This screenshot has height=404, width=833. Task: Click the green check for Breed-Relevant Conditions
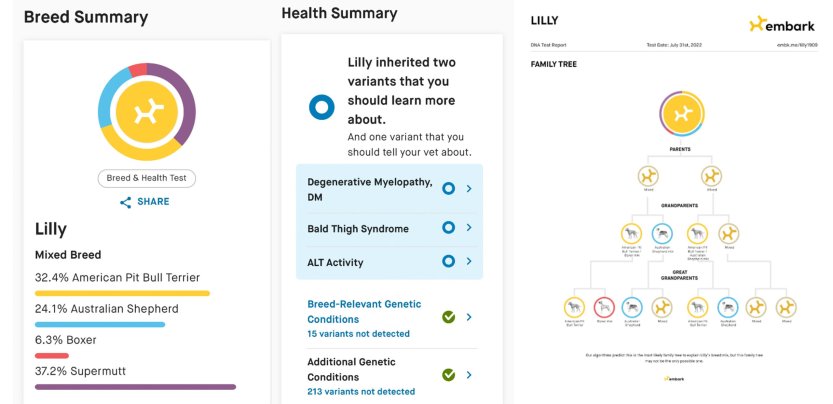[449, 317]
